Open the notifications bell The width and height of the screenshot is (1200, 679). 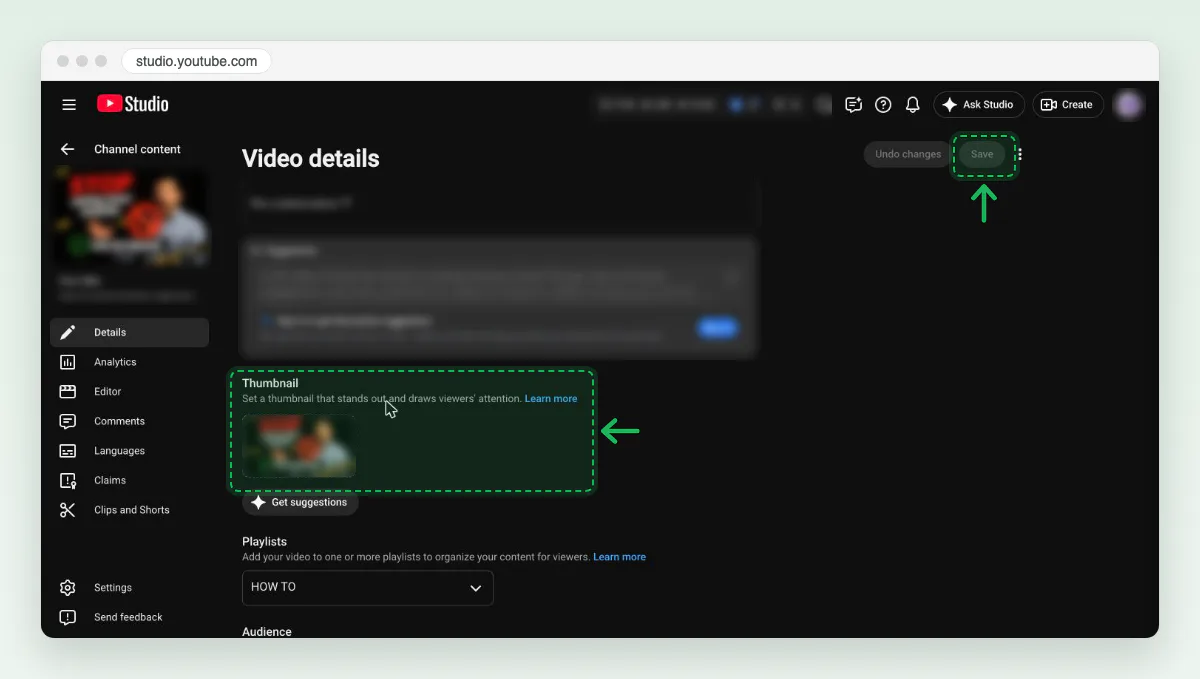[912, 104]
